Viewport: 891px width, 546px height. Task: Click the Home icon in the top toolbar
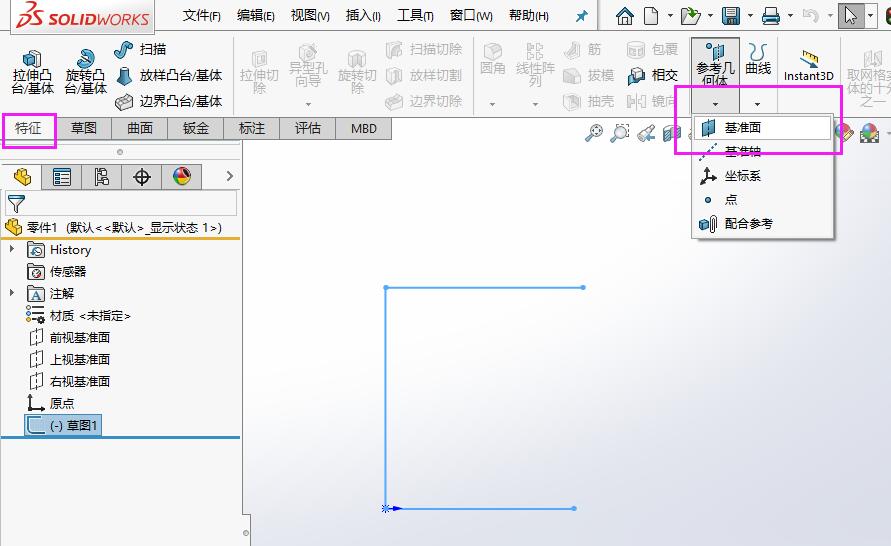click(x=624, y=16)
